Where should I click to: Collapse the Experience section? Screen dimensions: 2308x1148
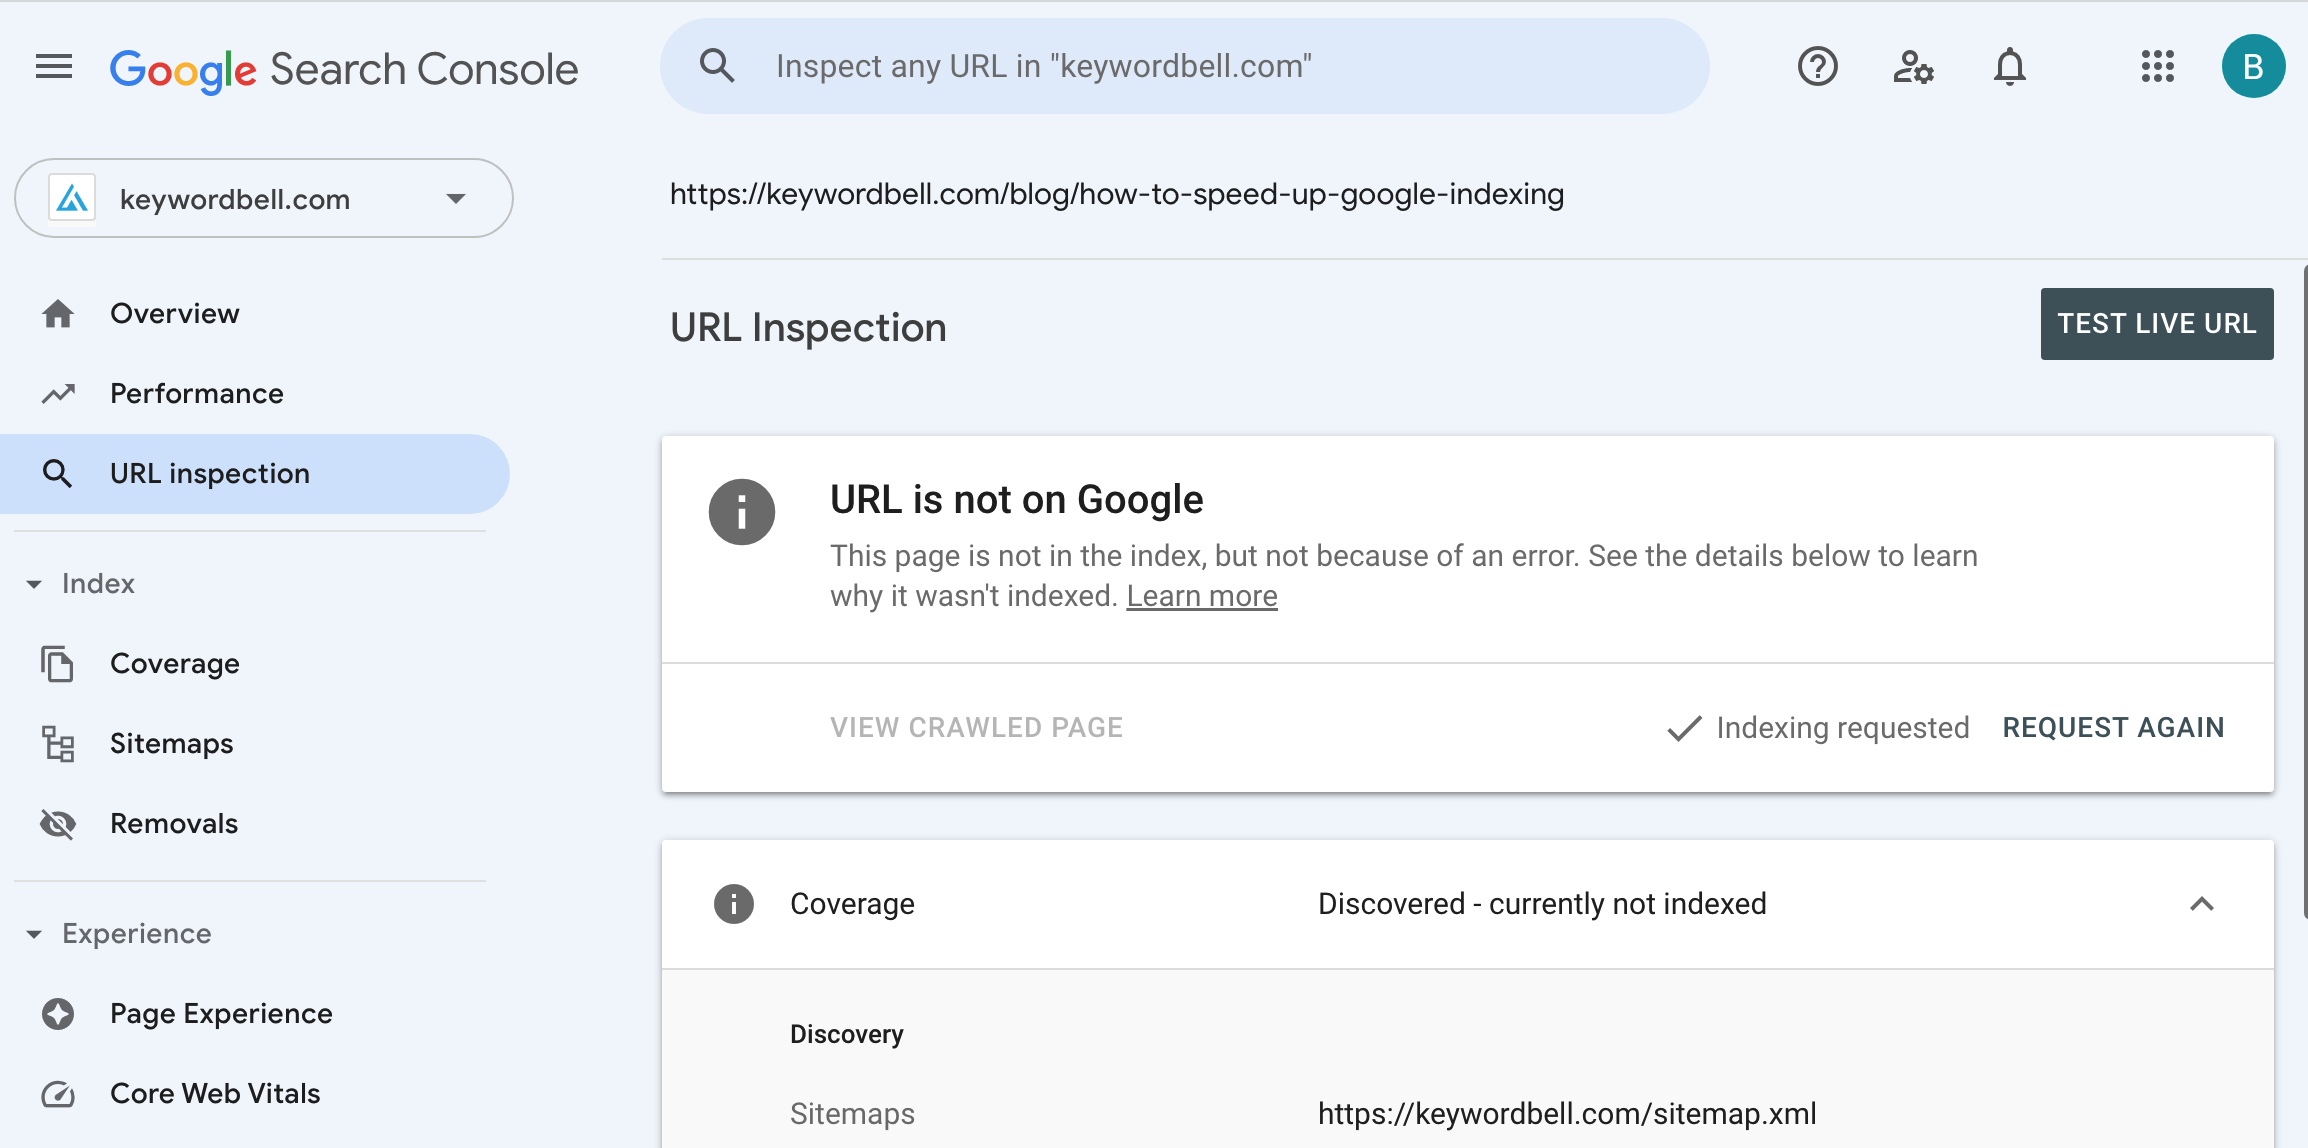pos(34,934)
